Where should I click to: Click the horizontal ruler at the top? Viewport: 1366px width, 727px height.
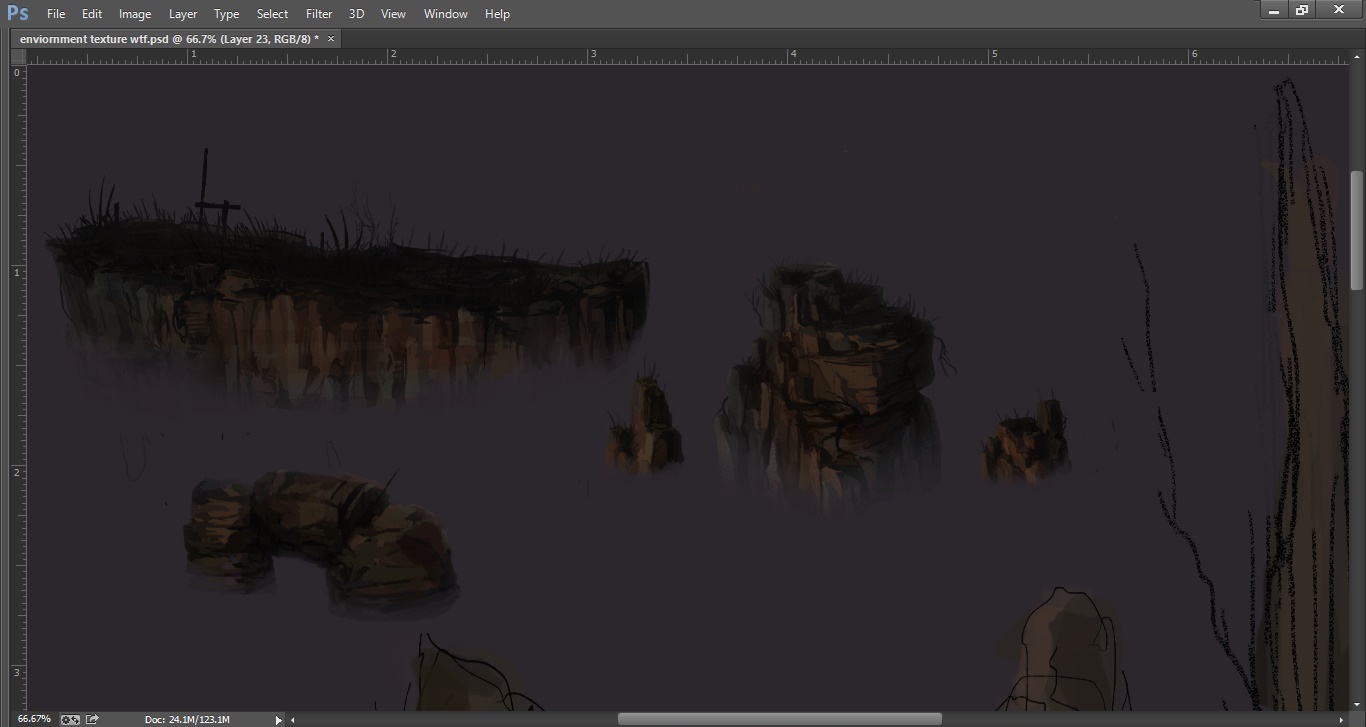coord(688,57)
